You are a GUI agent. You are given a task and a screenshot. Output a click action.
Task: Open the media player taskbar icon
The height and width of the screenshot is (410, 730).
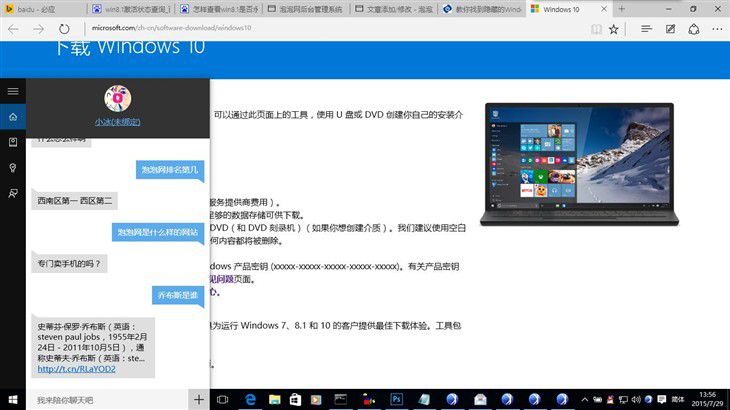pos(316,399)
